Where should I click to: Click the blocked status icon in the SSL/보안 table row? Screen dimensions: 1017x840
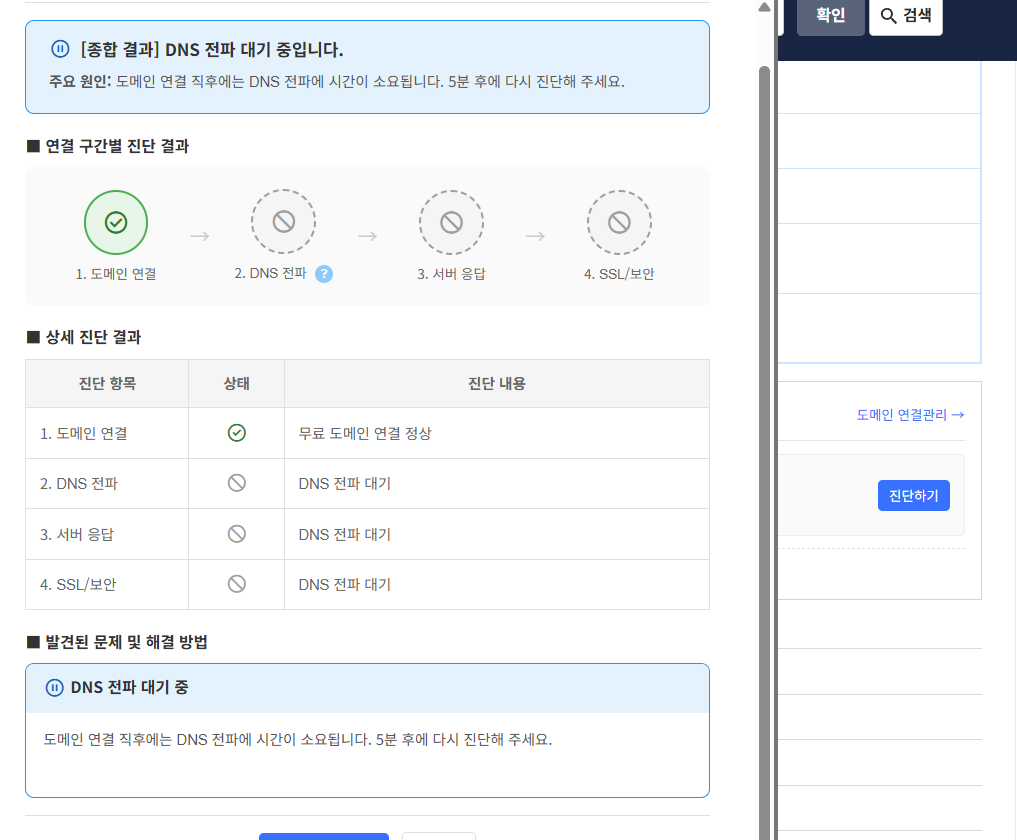pos(237,584)
